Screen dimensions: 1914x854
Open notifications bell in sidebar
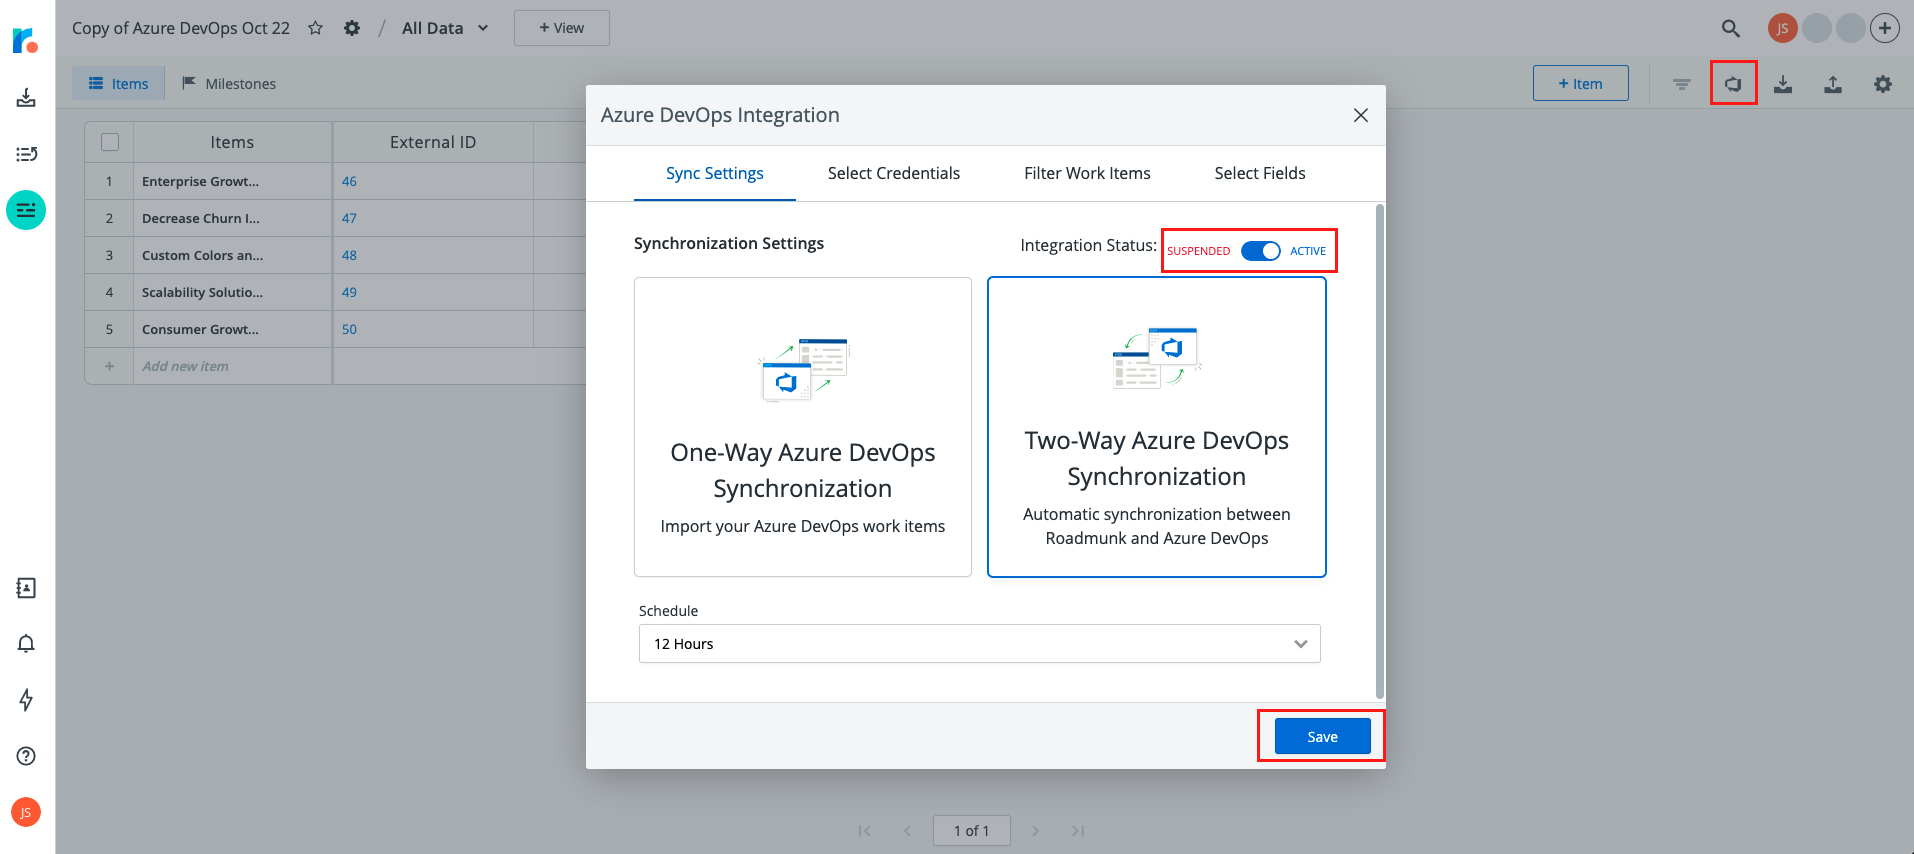click(26, 643)
